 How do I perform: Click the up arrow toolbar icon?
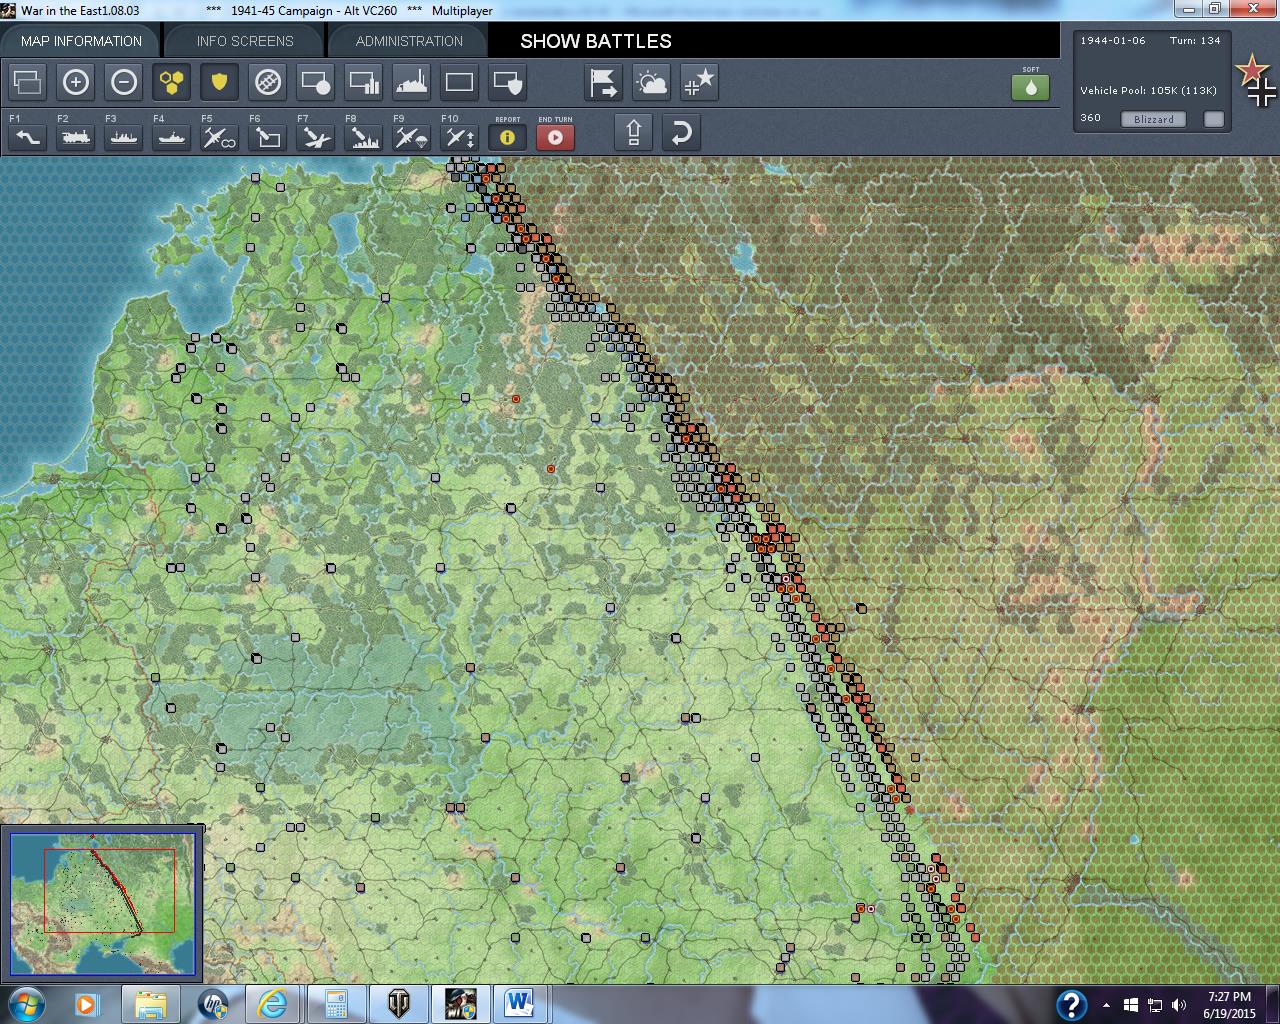pos(633,133)
